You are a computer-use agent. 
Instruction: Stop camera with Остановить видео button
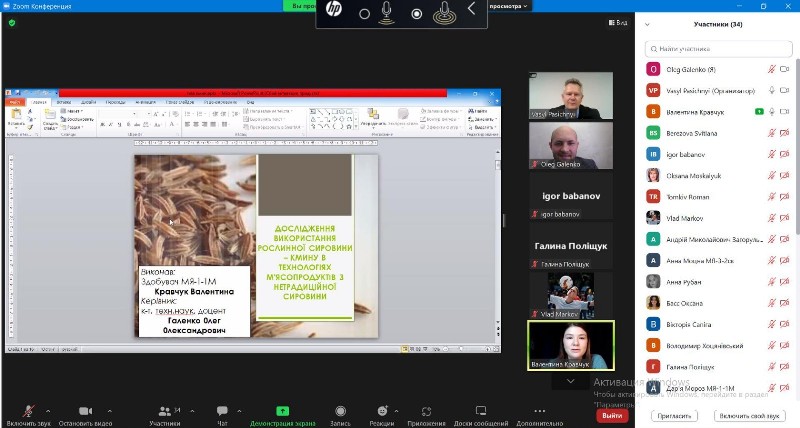click(x=86, y=411)
